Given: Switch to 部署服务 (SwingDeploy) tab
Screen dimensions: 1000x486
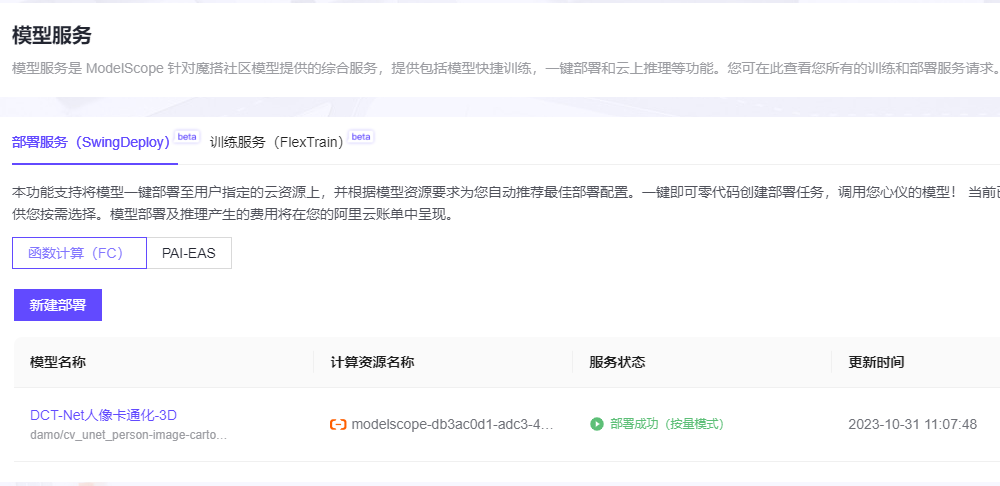Looking at the screenshot, I should click(91, 142).
